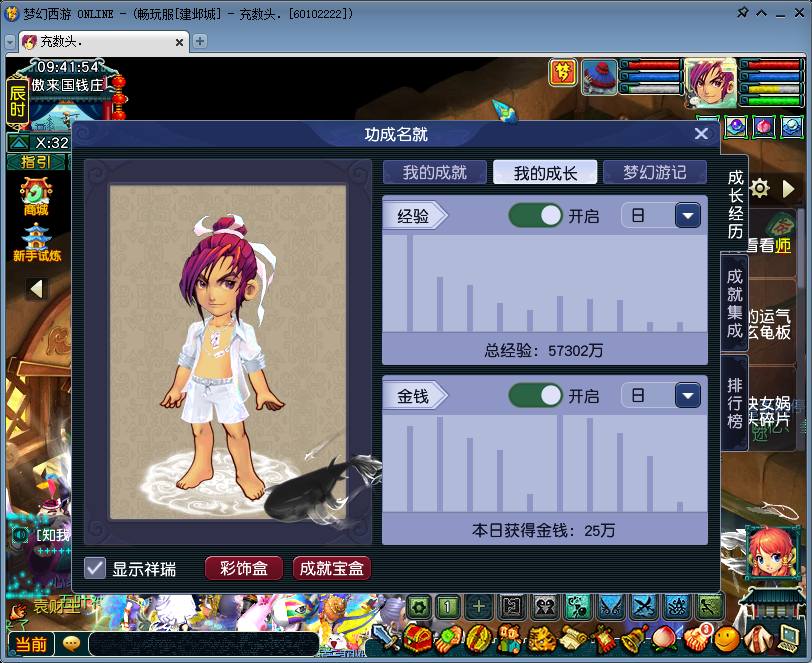The height and width of the screenshot is (663, 812).
Task: Open the tiger pet icon
Action: tap(541, 640)
